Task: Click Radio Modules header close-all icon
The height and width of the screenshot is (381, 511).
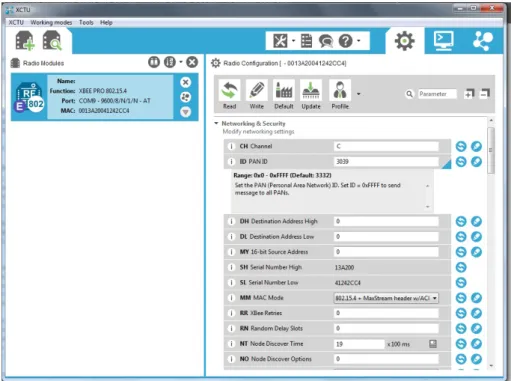Action: point(192,62)
